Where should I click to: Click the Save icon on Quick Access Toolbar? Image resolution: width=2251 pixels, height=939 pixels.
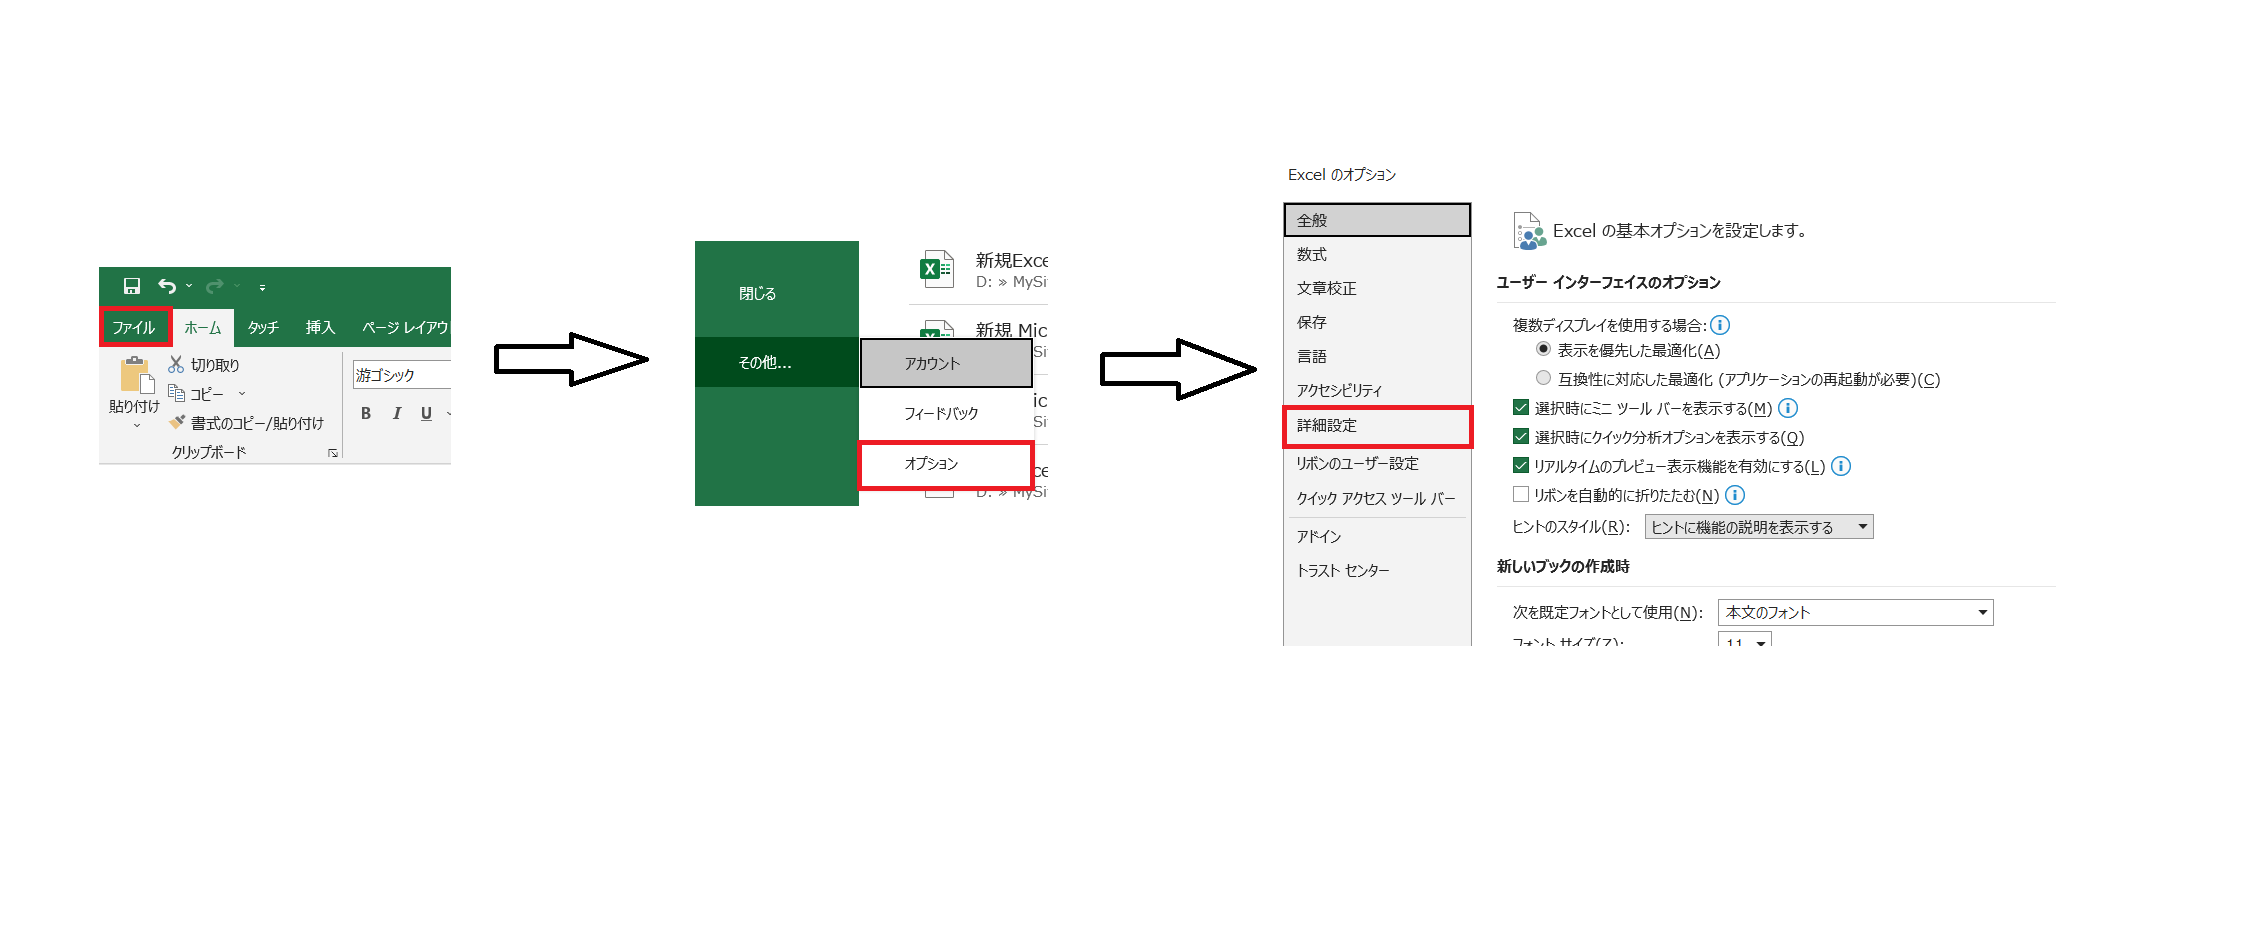[x=131, y=285]
